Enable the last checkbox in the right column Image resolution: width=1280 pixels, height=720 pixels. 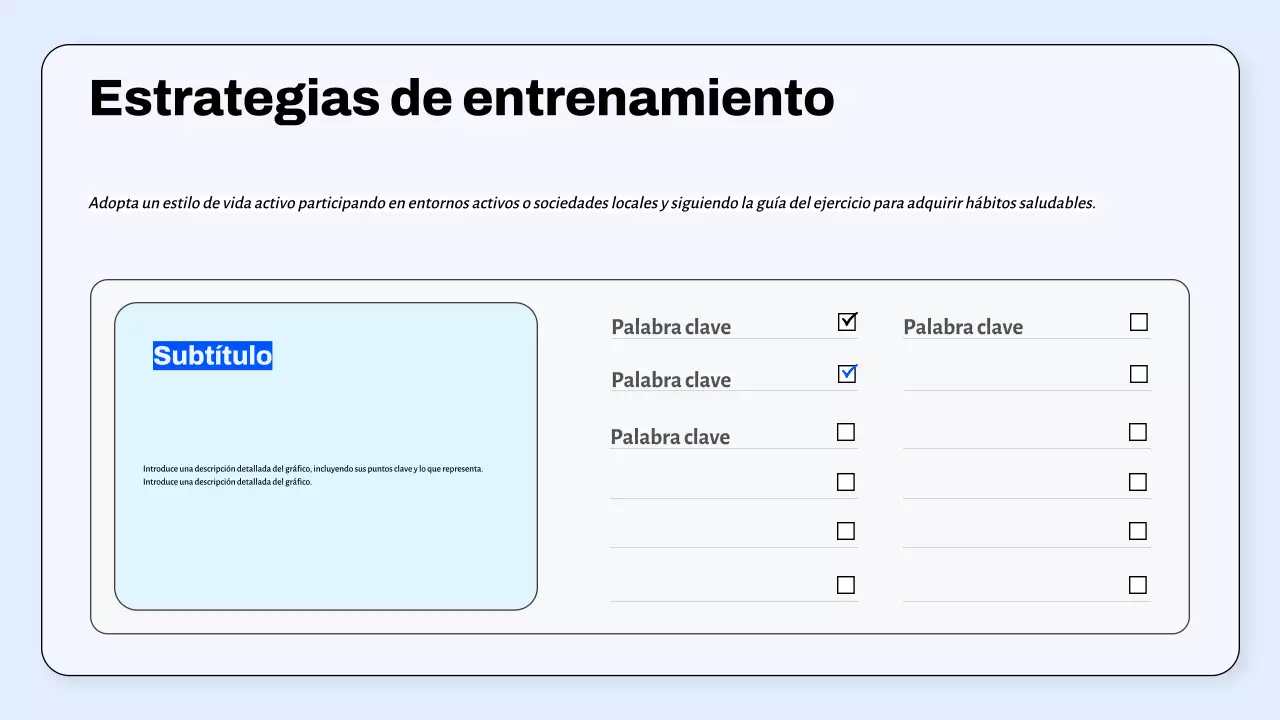pyautogui.click(x=1139, y=583)
